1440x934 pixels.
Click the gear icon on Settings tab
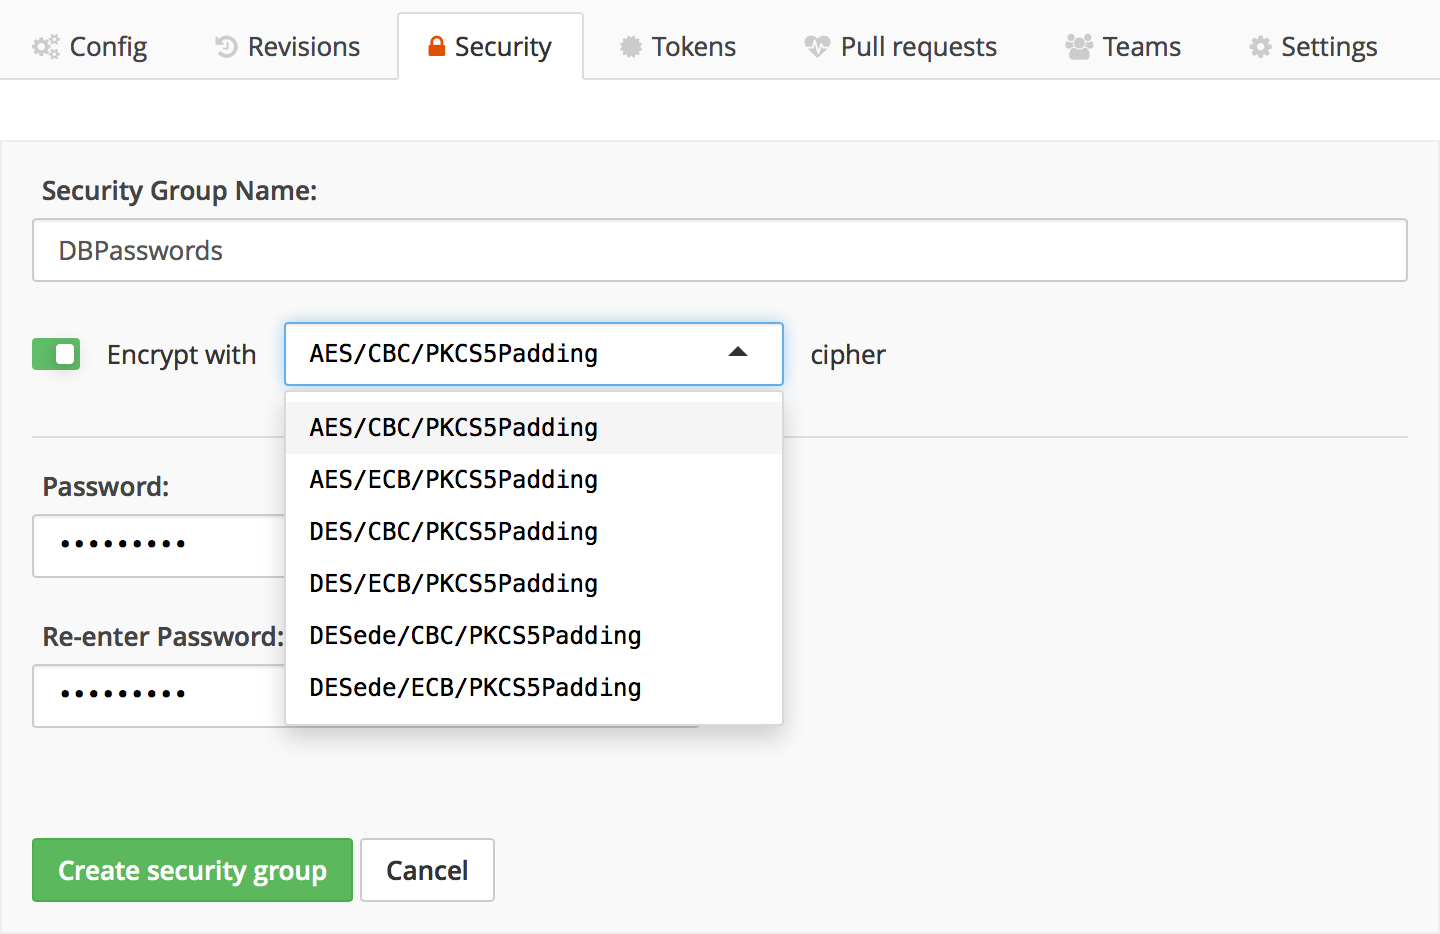(x=1260, y=47)
